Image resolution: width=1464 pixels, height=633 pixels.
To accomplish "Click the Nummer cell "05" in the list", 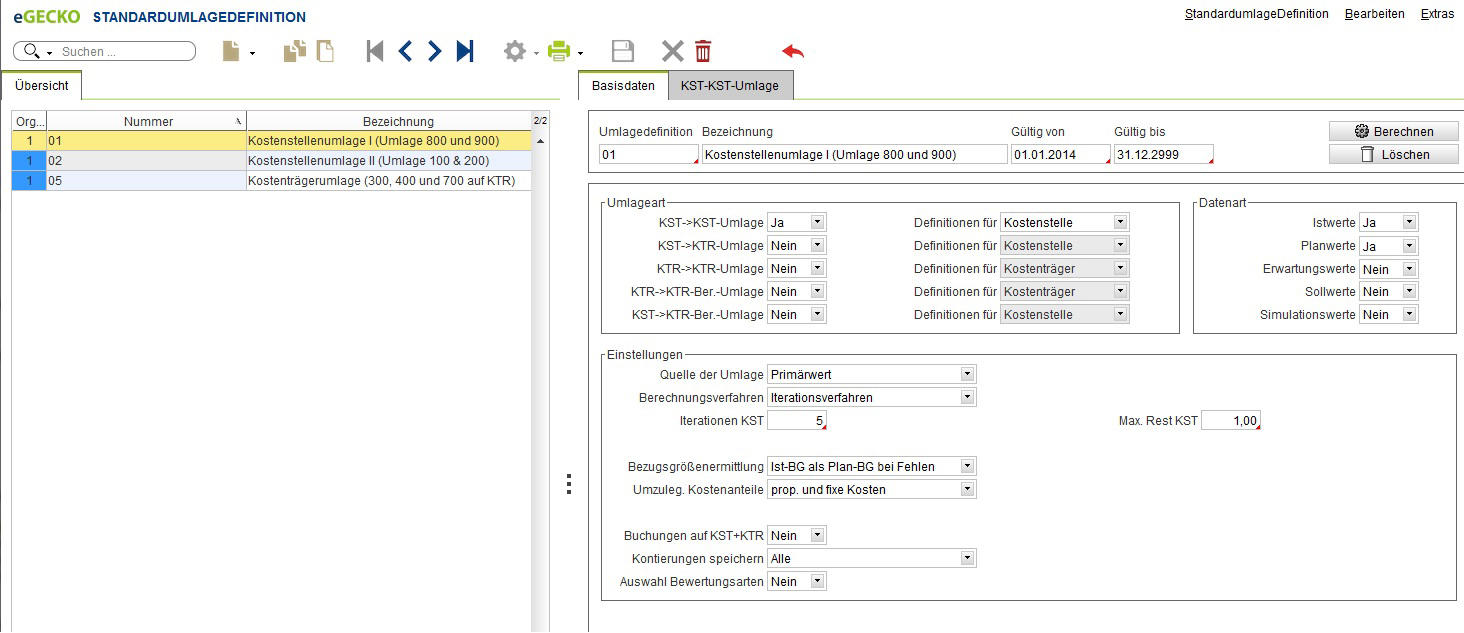I will 146,180.
